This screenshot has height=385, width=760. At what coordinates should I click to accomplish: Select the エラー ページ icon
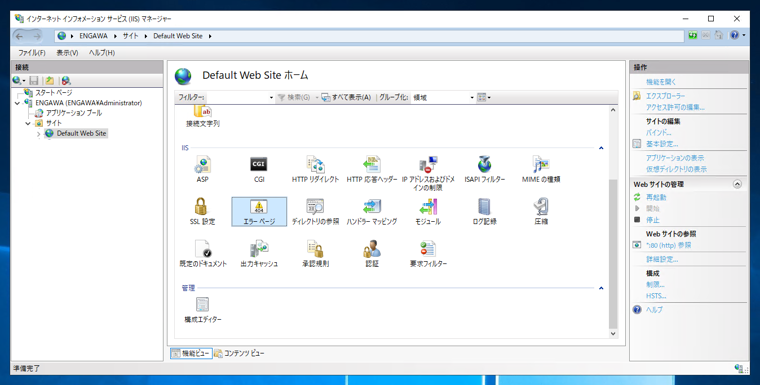(259, 211)
